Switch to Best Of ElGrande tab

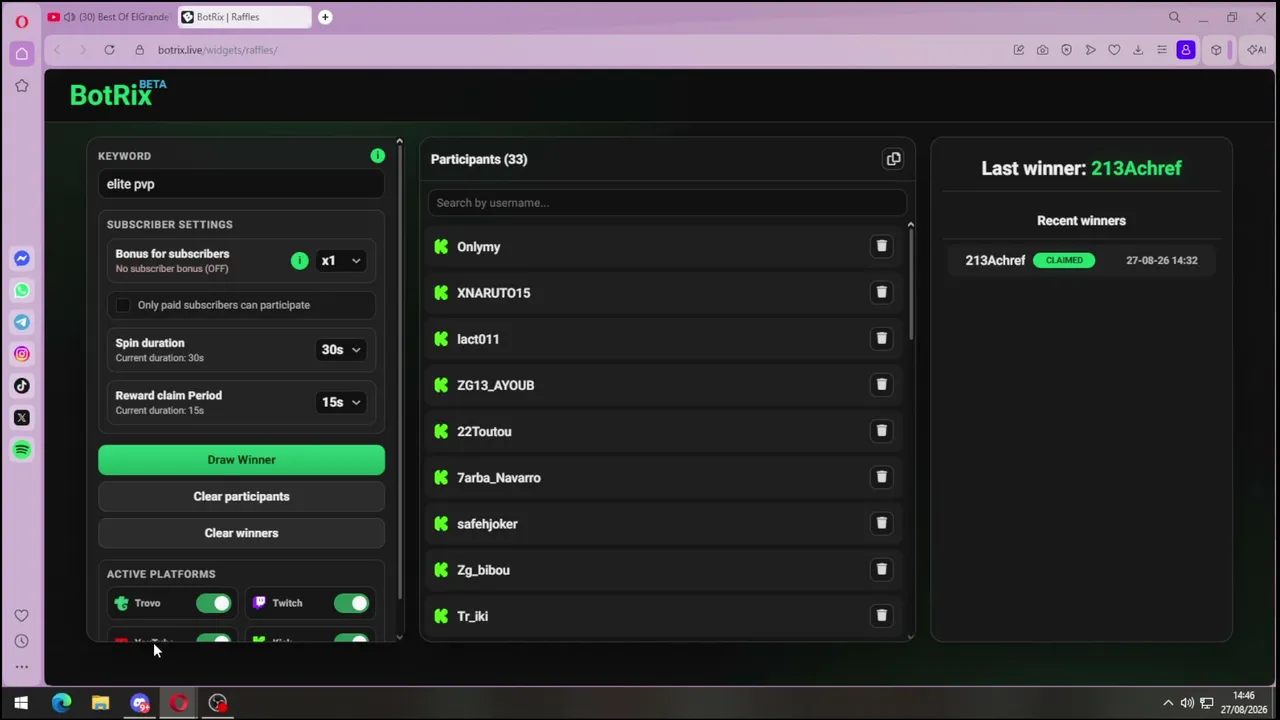[109, 17]
